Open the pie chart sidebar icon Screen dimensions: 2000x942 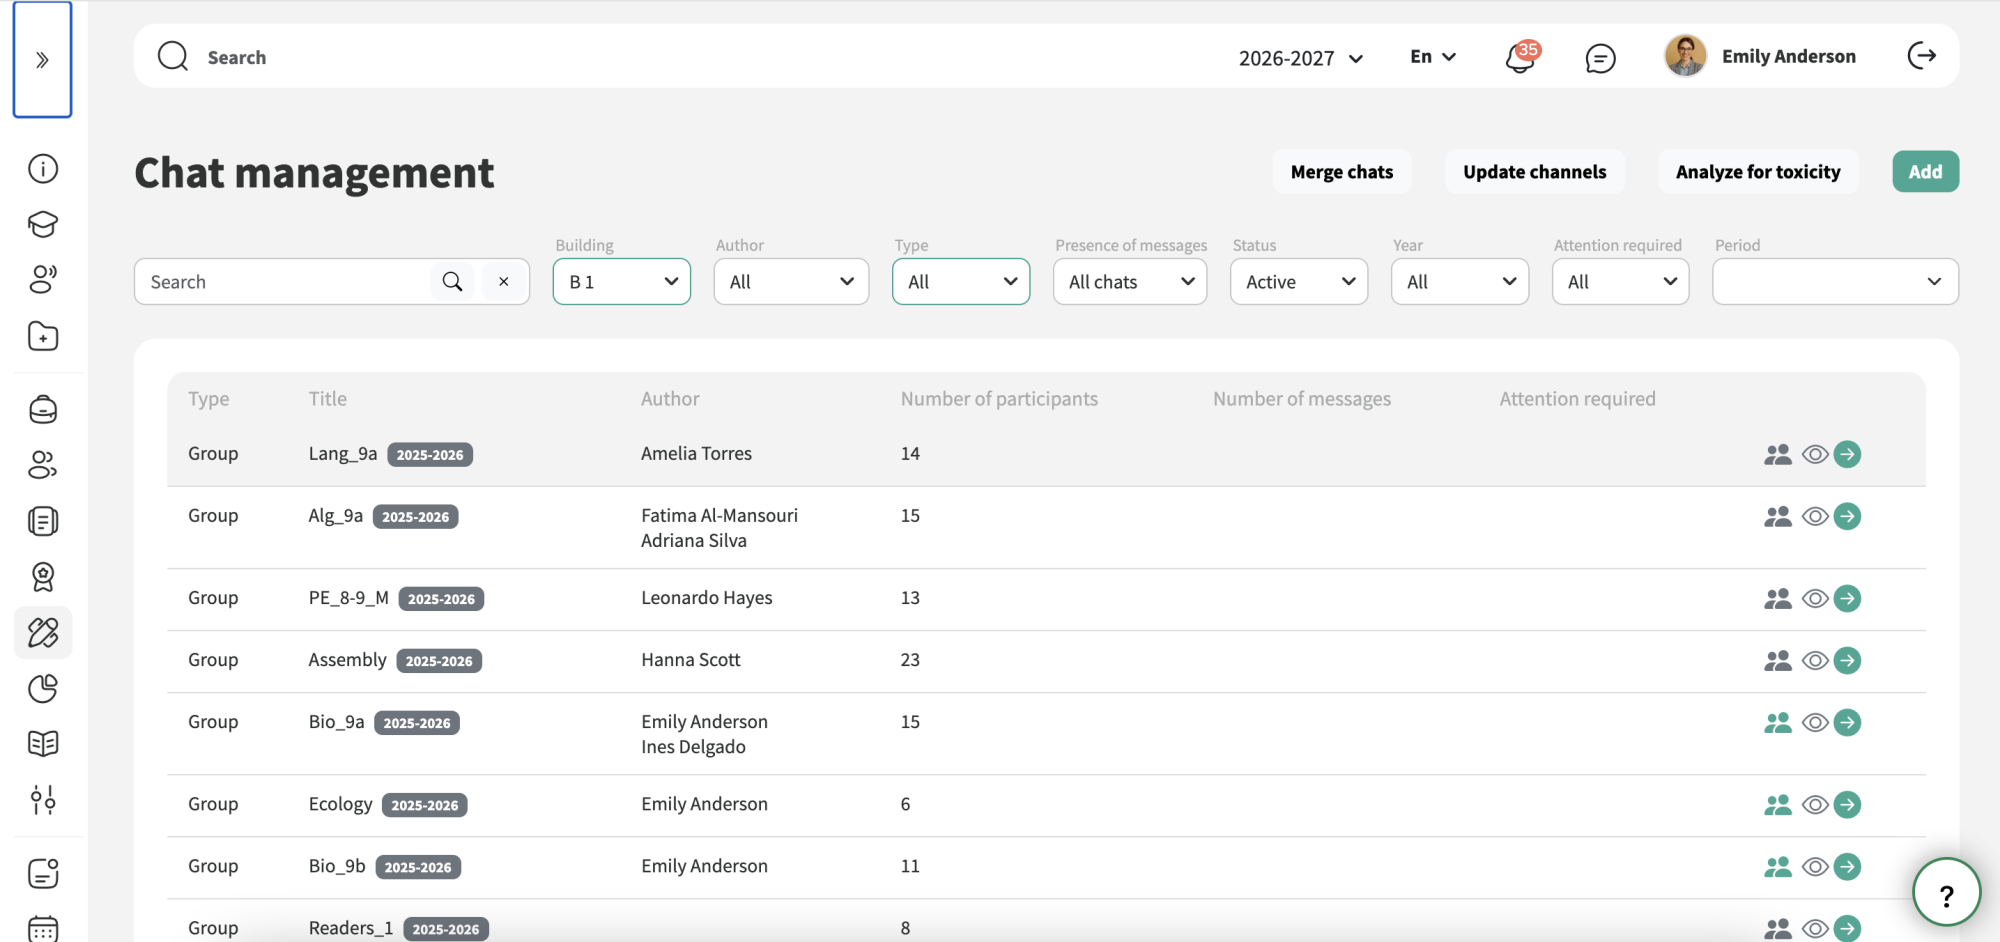[43, 688]
